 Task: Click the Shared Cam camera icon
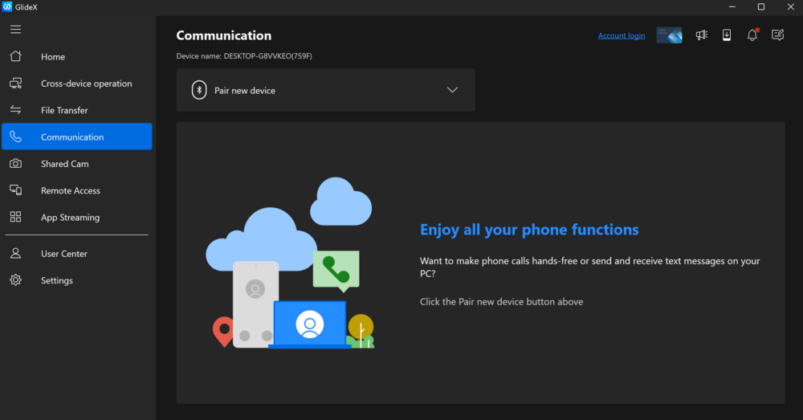tap(15, 163)
